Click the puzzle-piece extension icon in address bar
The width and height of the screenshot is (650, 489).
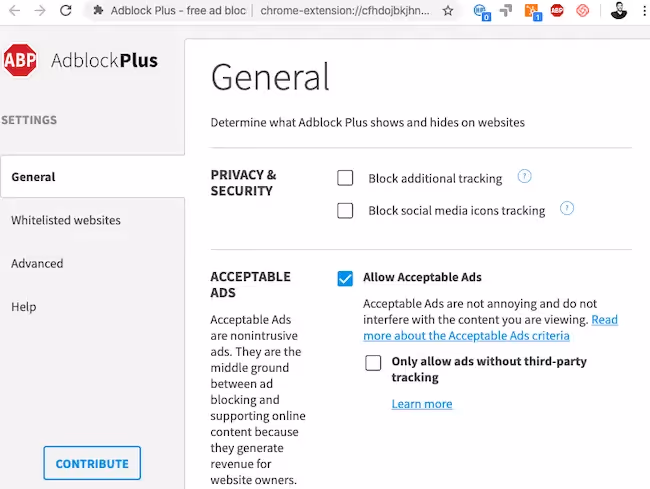tap(98, 10)
